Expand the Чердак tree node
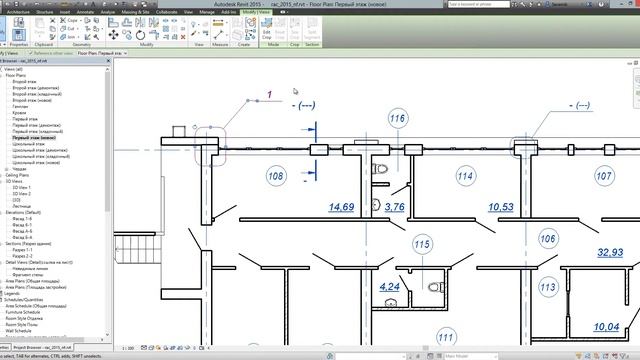This screenshot has width=640, height=360. (7, 169)
